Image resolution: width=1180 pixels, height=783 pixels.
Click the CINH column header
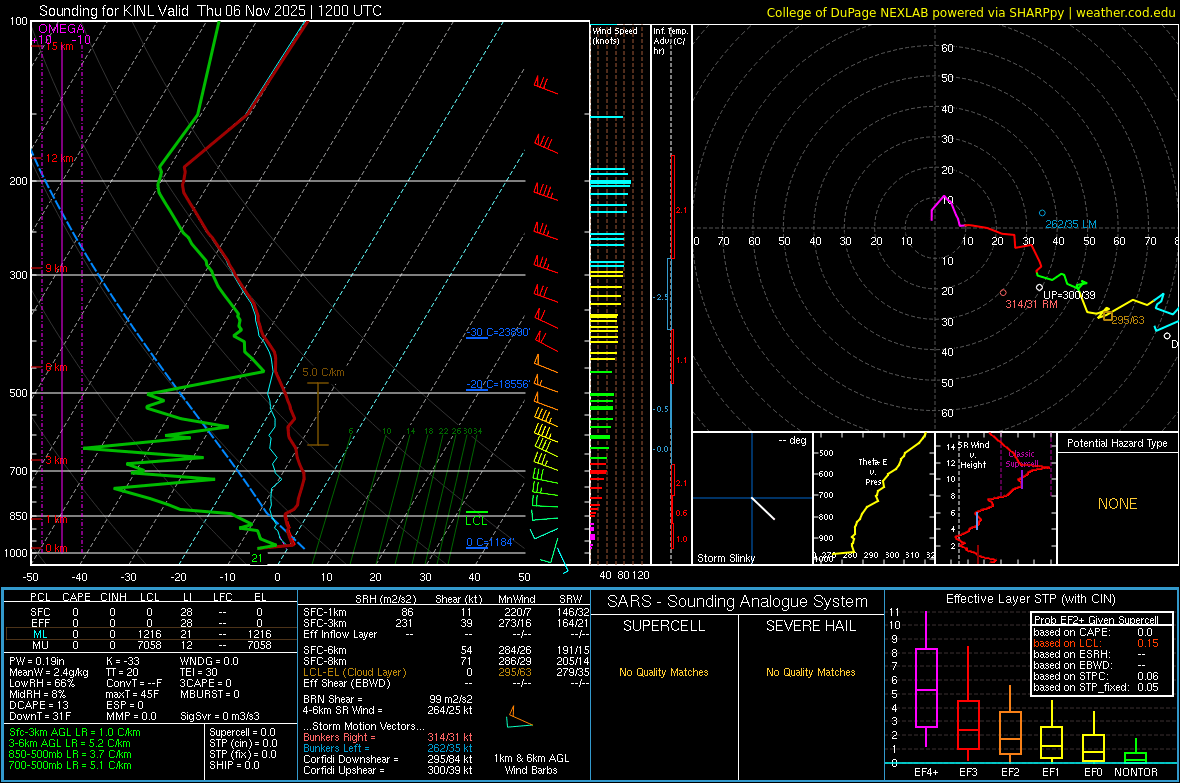point(113,597)
